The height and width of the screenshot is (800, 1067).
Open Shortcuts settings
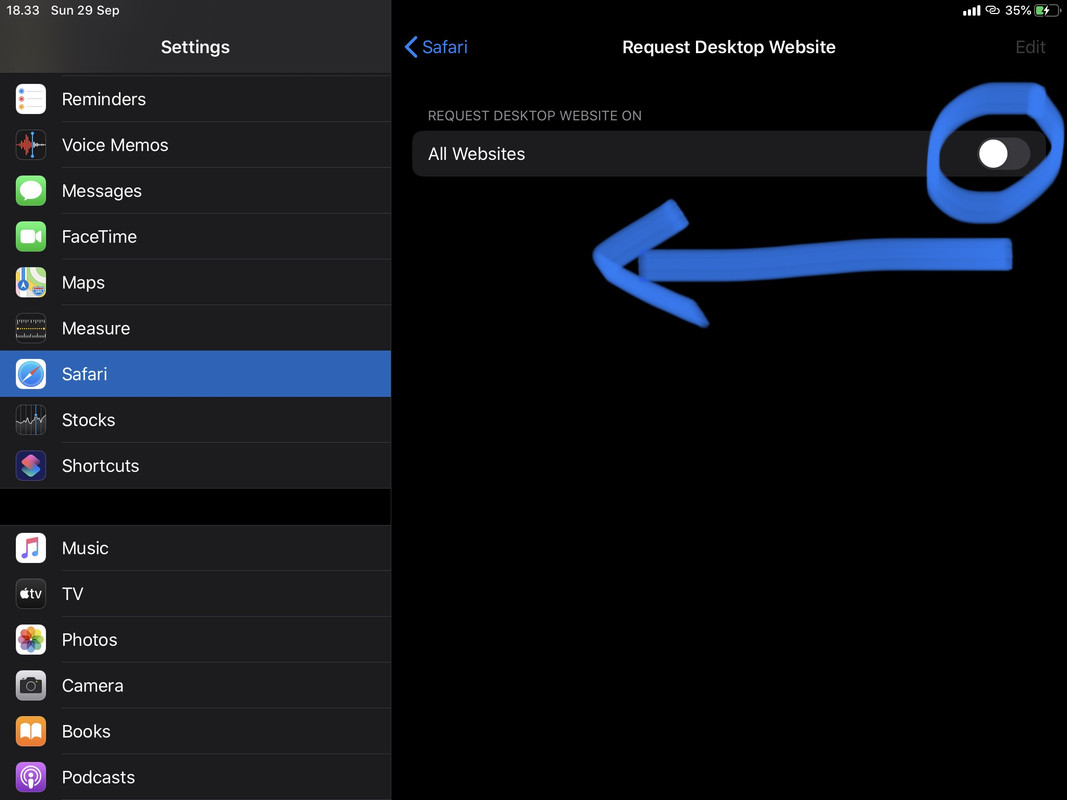(195, 465)
